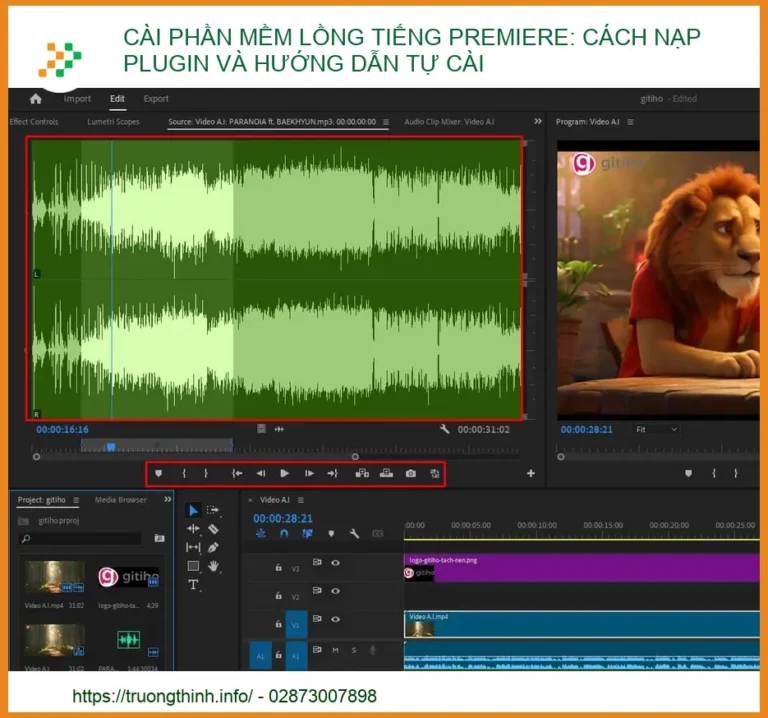Open the Source panel hamburger menu
The width and height of the screenshot is (768, 718).
pyautogui.click(x=386, y=121)
